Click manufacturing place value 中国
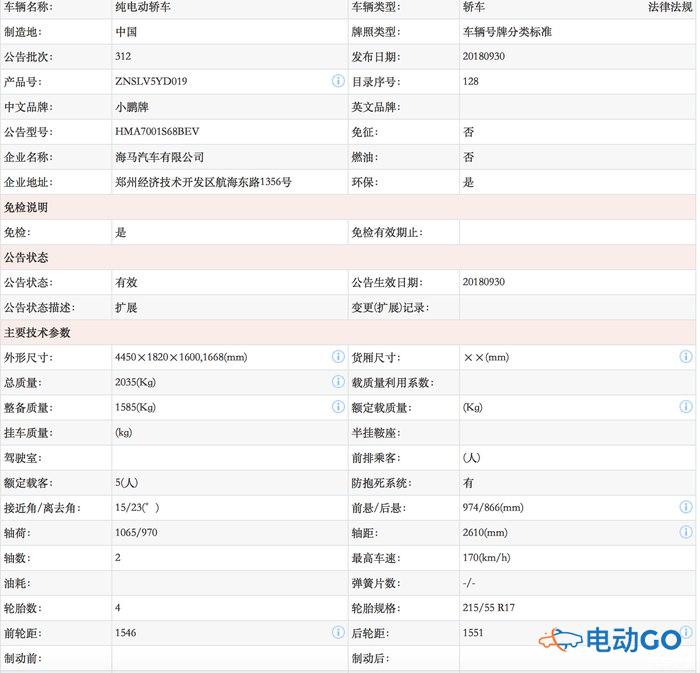 click(x=126, y=32)
